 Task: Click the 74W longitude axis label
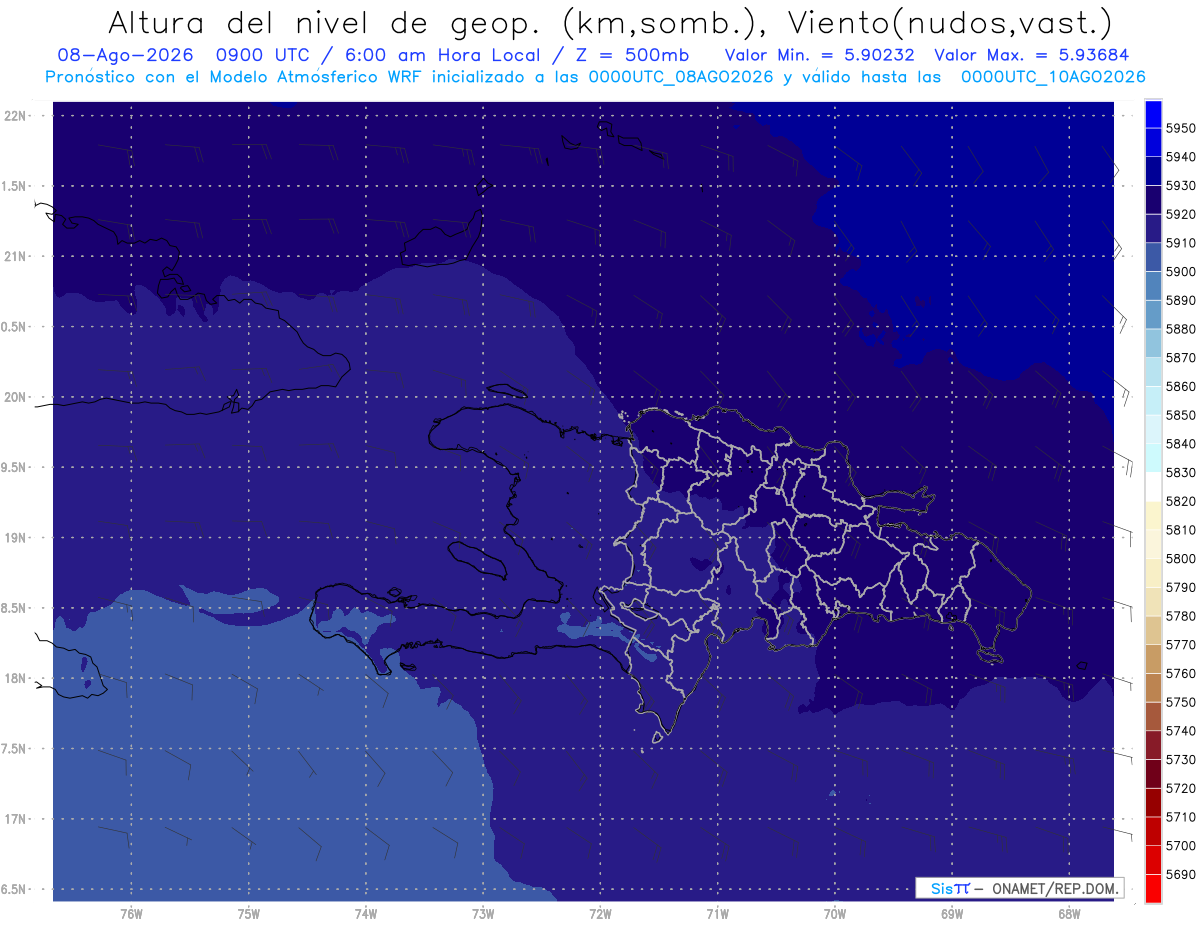pyautogui.click(x=366, y=914)
